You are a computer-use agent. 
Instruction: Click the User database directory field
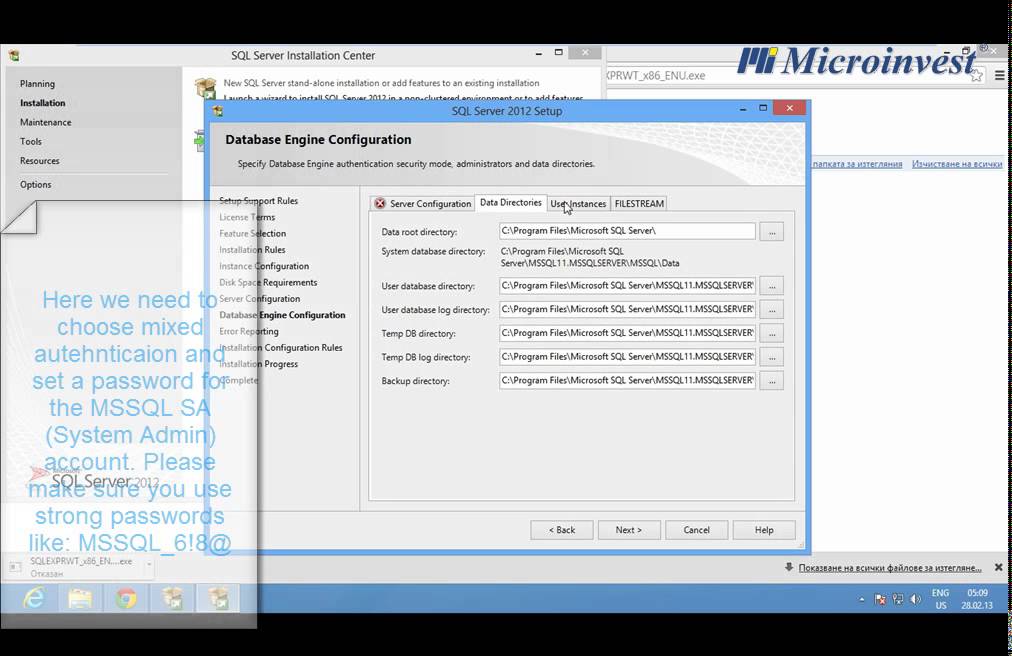(627, 285)
